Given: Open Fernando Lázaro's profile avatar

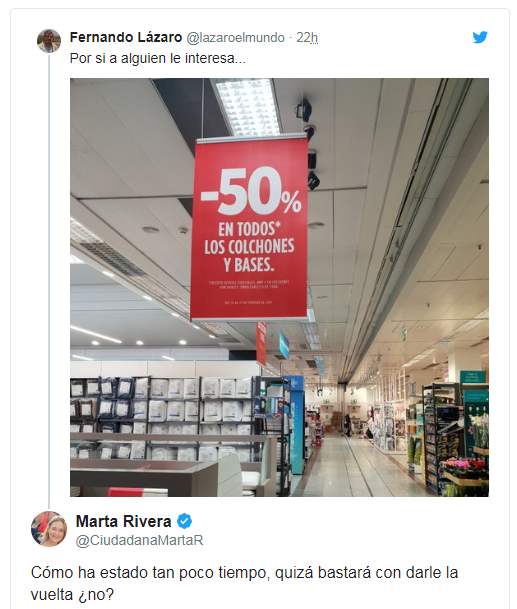Looking at the screenshot, I should click(49, 41).
